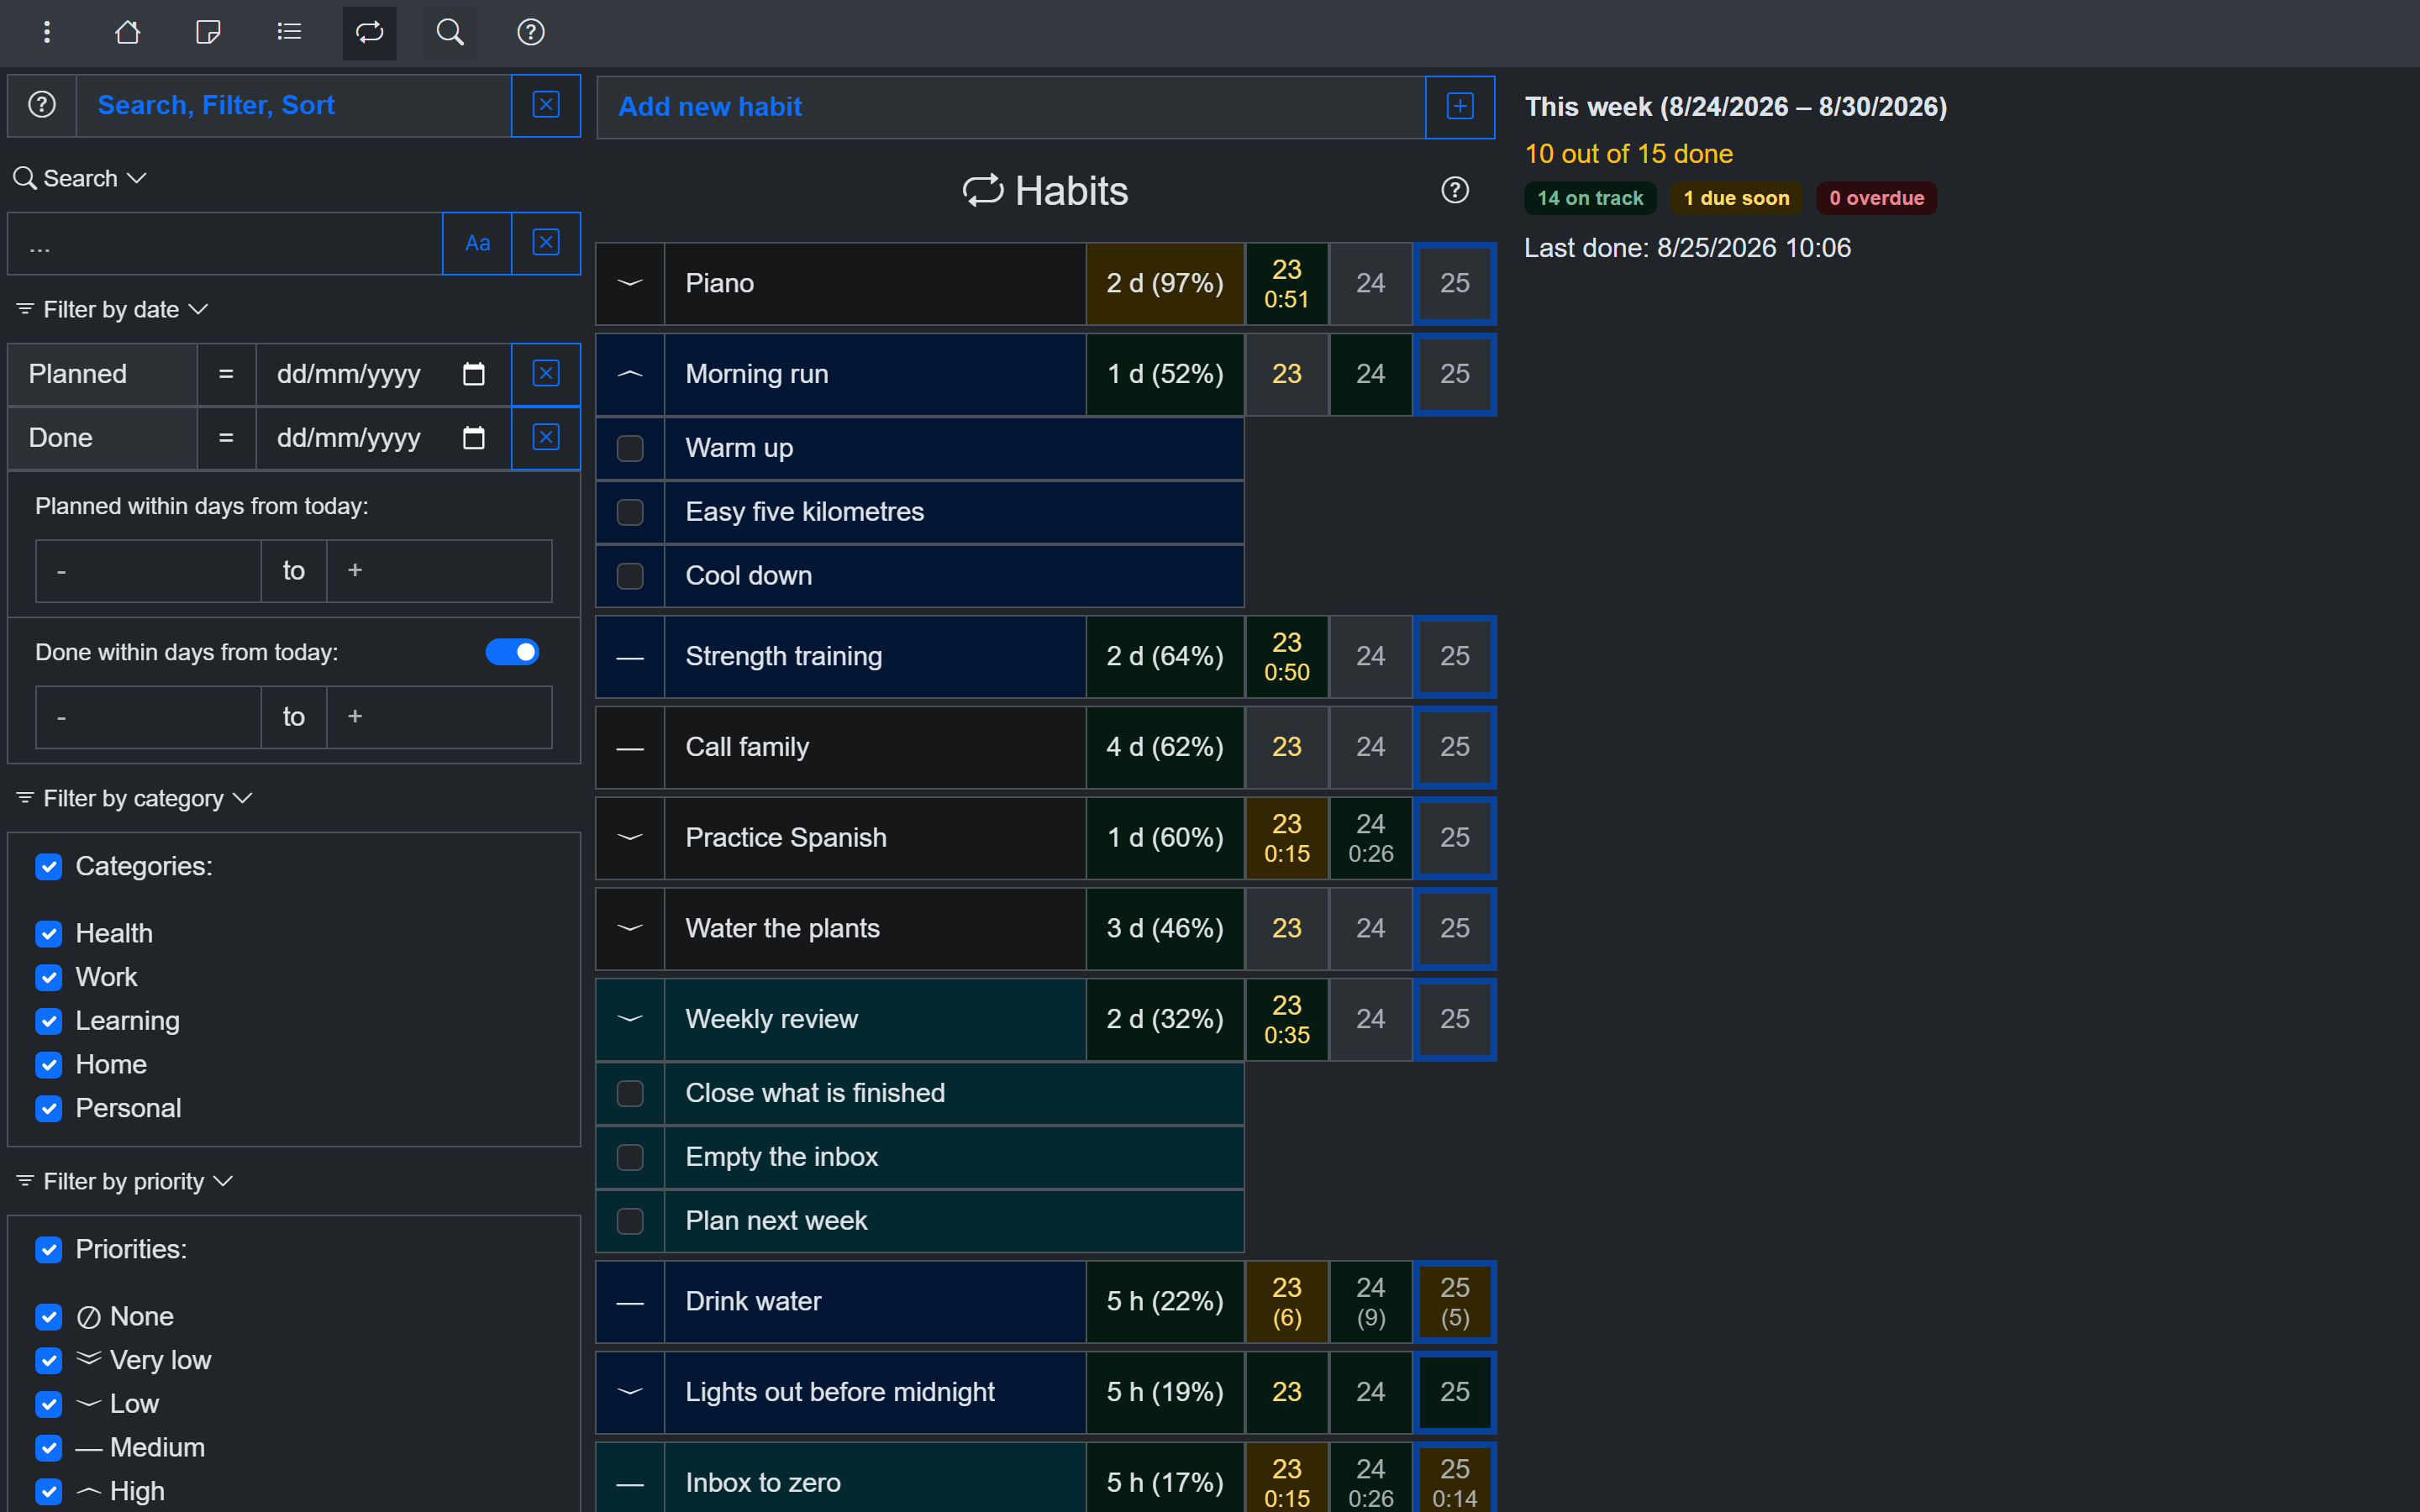Change Planned date comparison operator
The width and height of the screenshot is (2420, 1512).
click(x=226, y=374)
